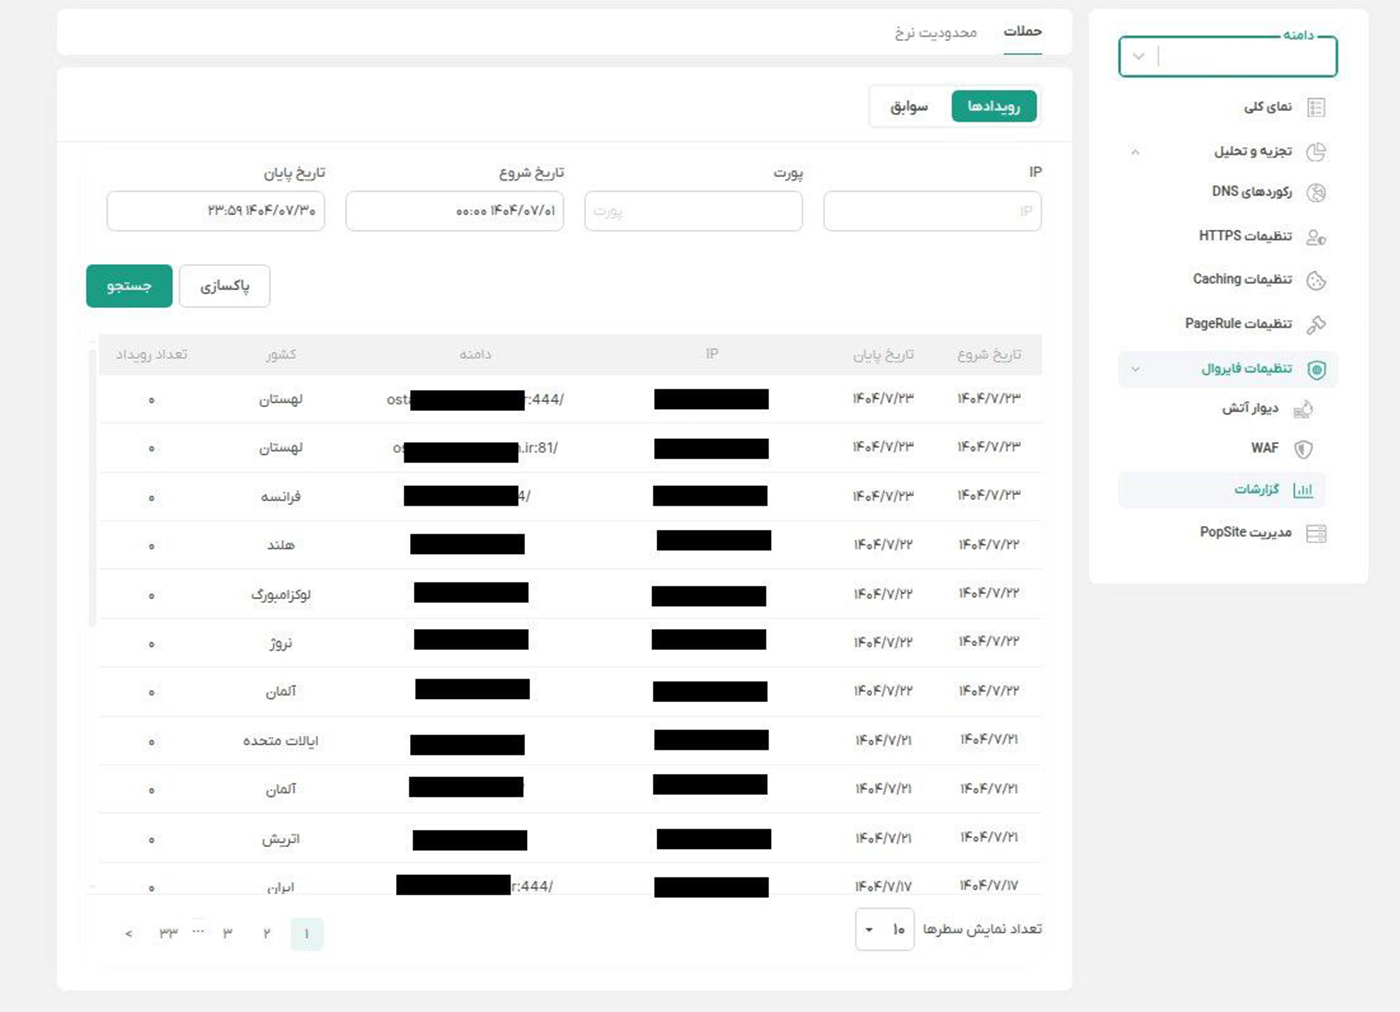The height and width of the screenshot is (1012, 1400).
Task: Select the WAF shield icon
Action: [1303, 449]
